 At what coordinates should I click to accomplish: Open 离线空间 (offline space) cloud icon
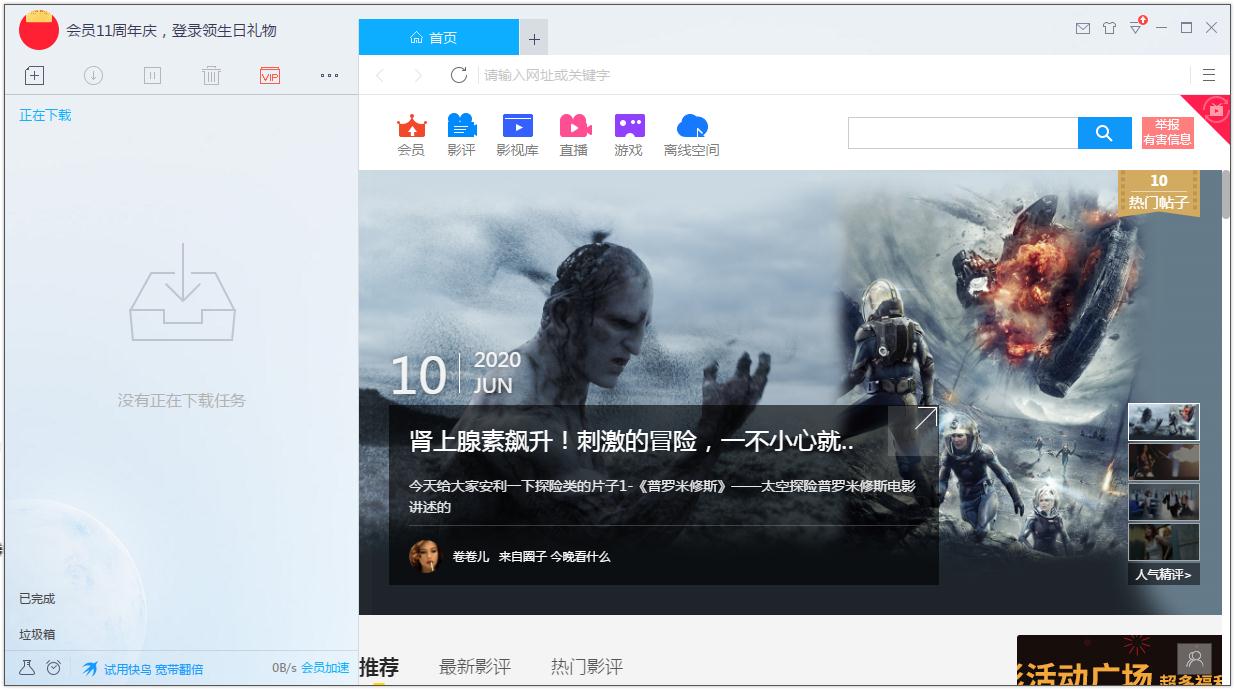tap(691, 133)
